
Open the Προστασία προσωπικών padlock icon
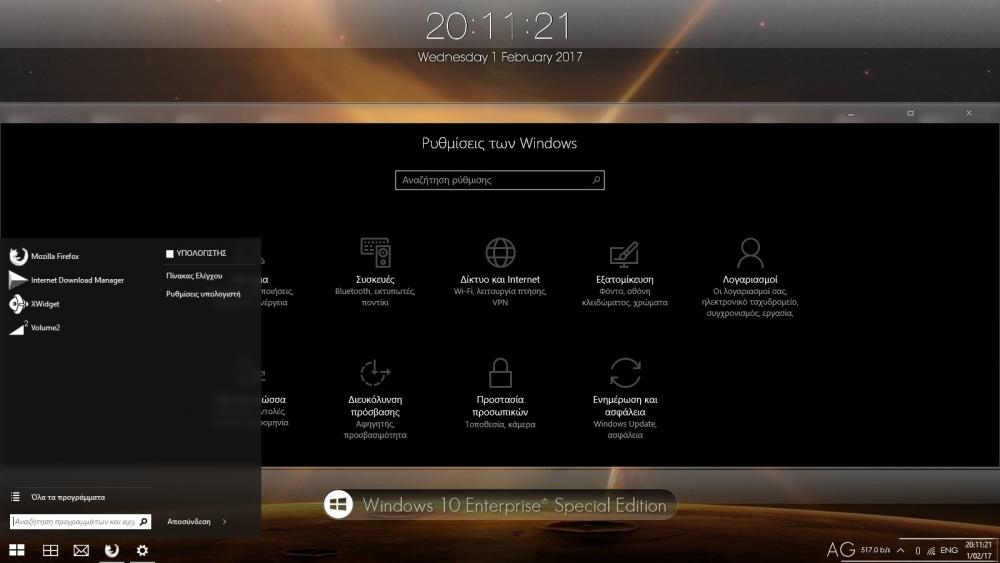tap(500, 372)
